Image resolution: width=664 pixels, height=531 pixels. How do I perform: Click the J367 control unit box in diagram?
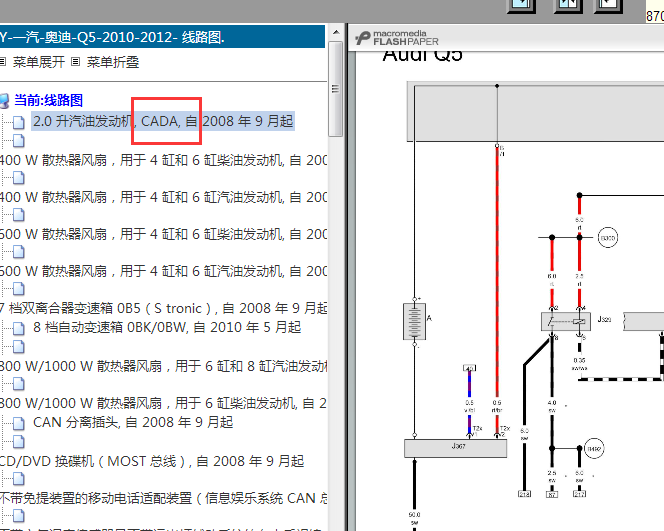click(x=455, y=448)
